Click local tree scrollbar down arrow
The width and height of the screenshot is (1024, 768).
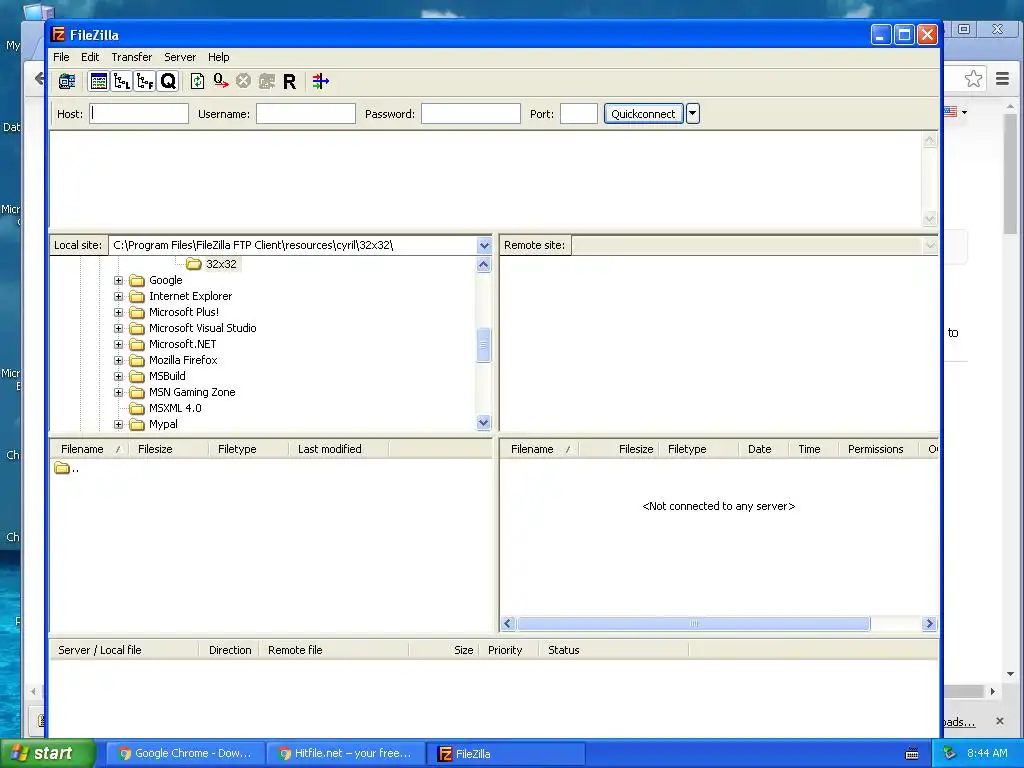pos(483,423)
